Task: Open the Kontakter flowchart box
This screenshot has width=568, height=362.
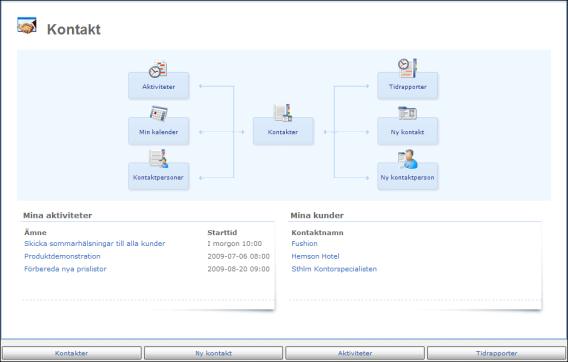Action: 283,131
